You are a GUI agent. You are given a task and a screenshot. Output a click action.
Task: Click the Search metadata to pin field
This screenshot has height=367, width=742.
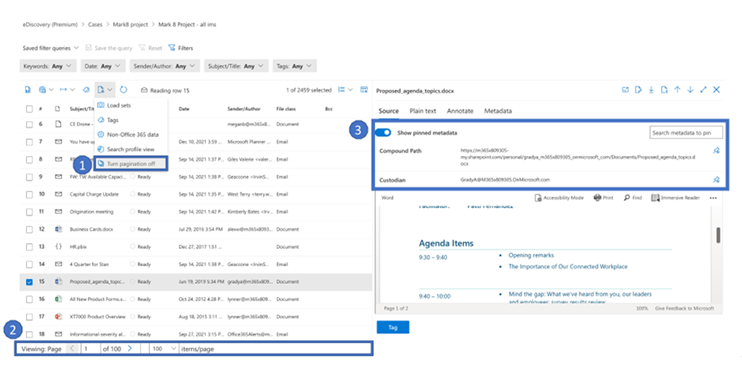coord(686,133)
